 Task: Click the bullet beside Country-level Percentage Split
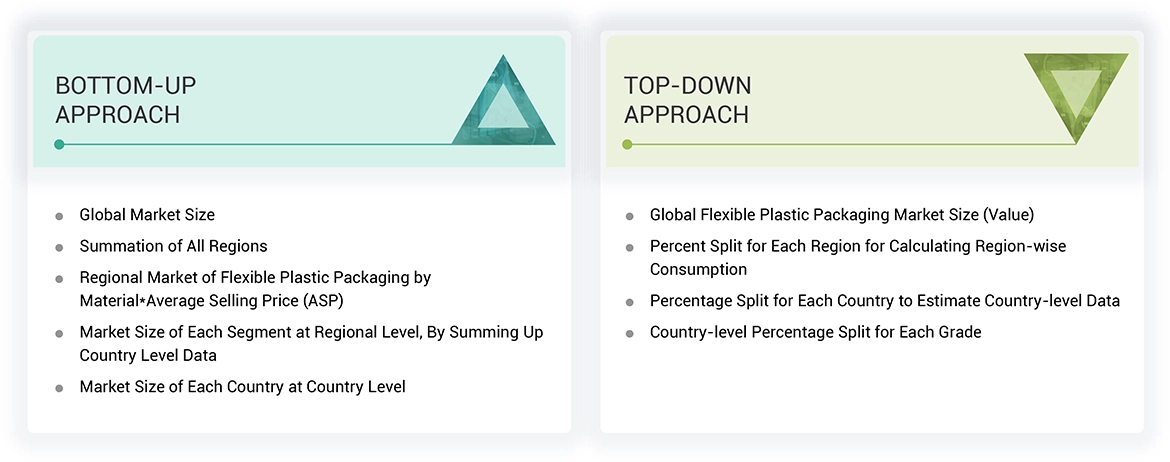629,333
